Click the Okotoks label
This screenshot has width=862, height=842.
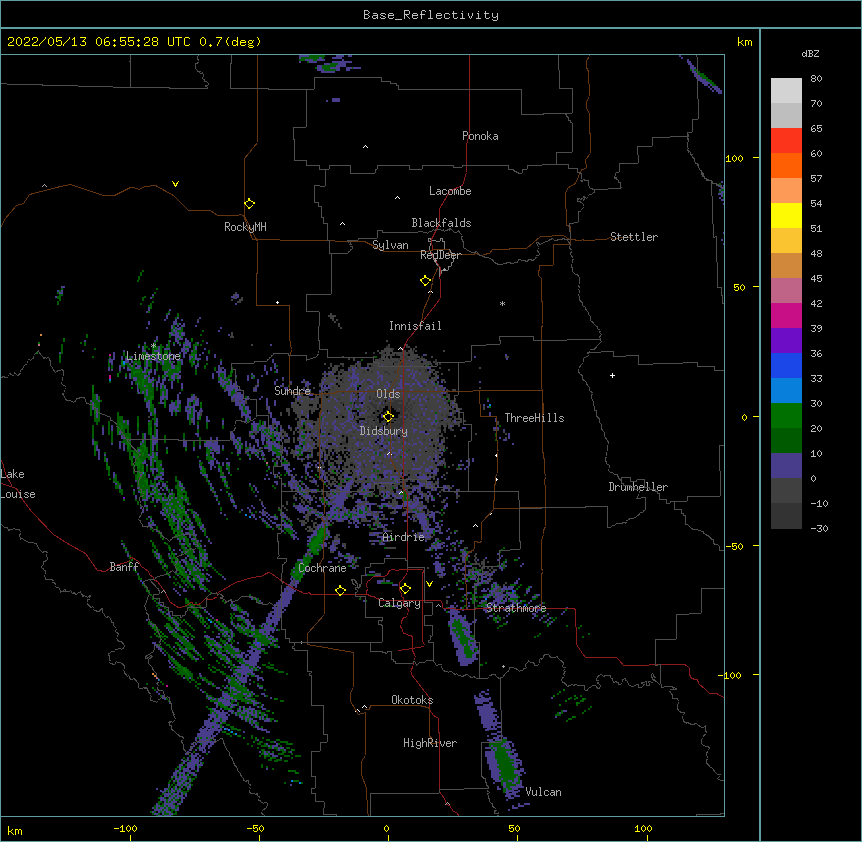(412, 700)
